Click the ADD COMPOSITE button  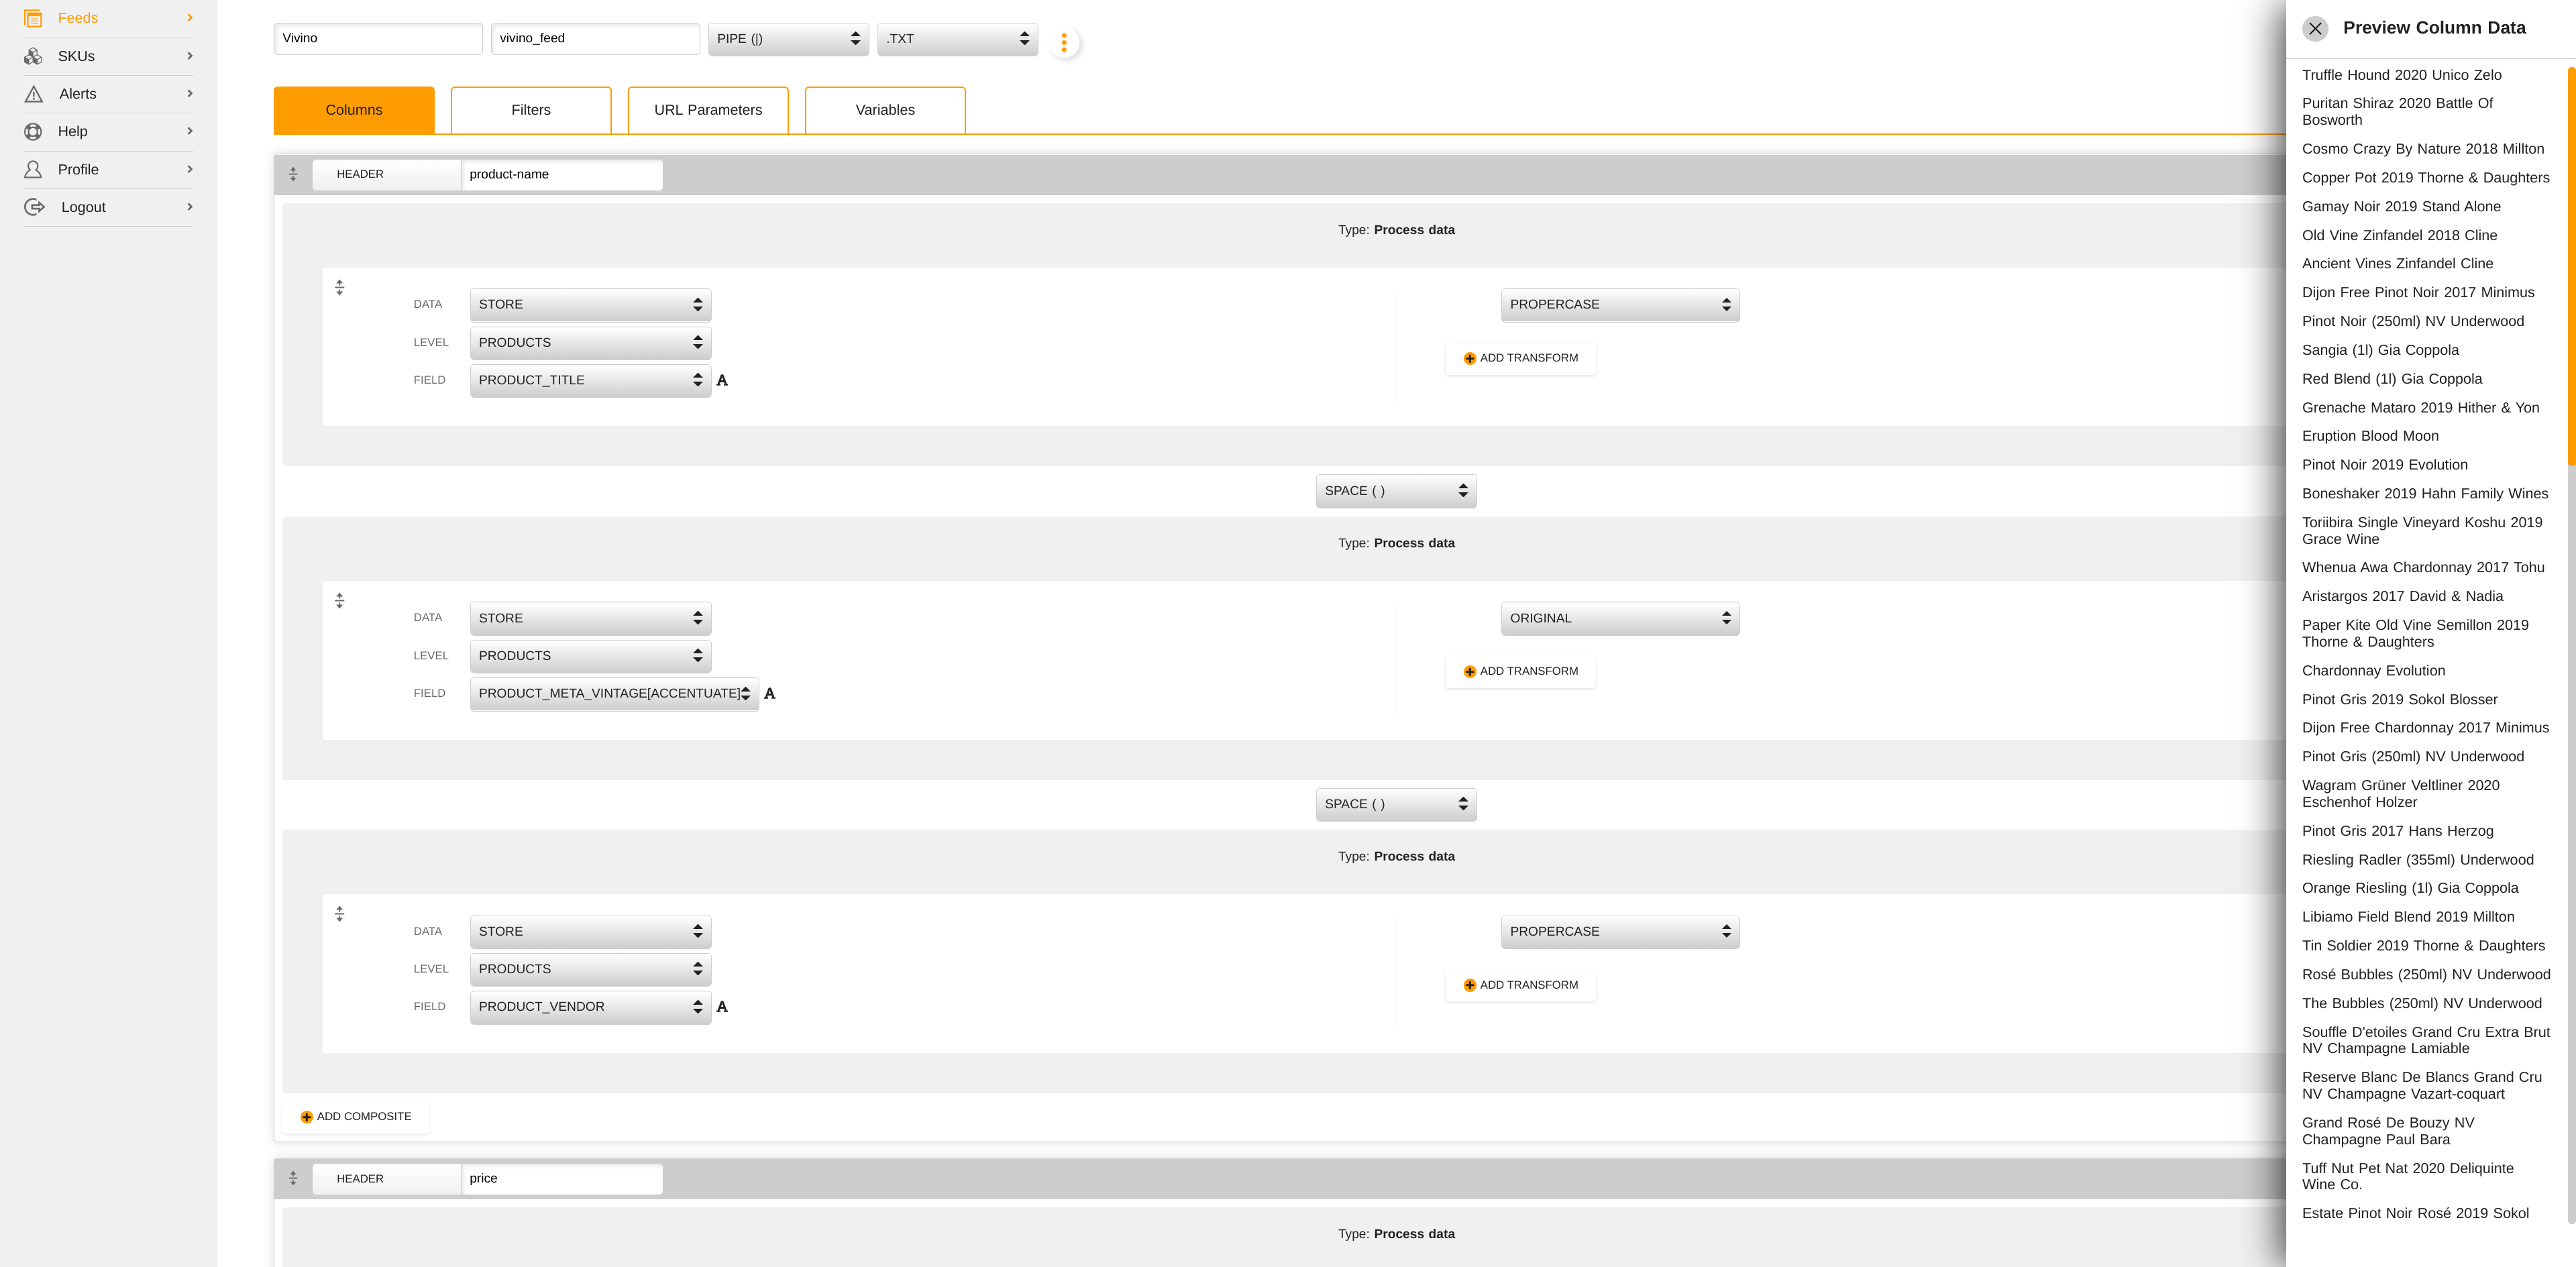[x=356, y=1116]
